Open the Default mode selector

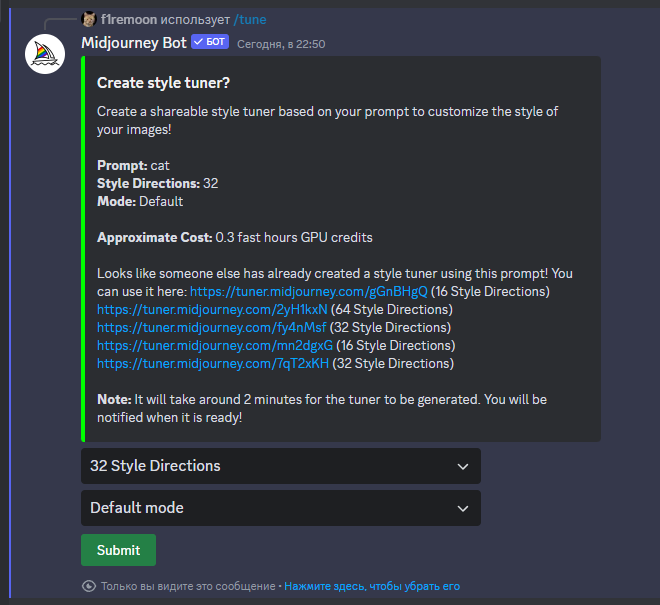pos(270,508)
